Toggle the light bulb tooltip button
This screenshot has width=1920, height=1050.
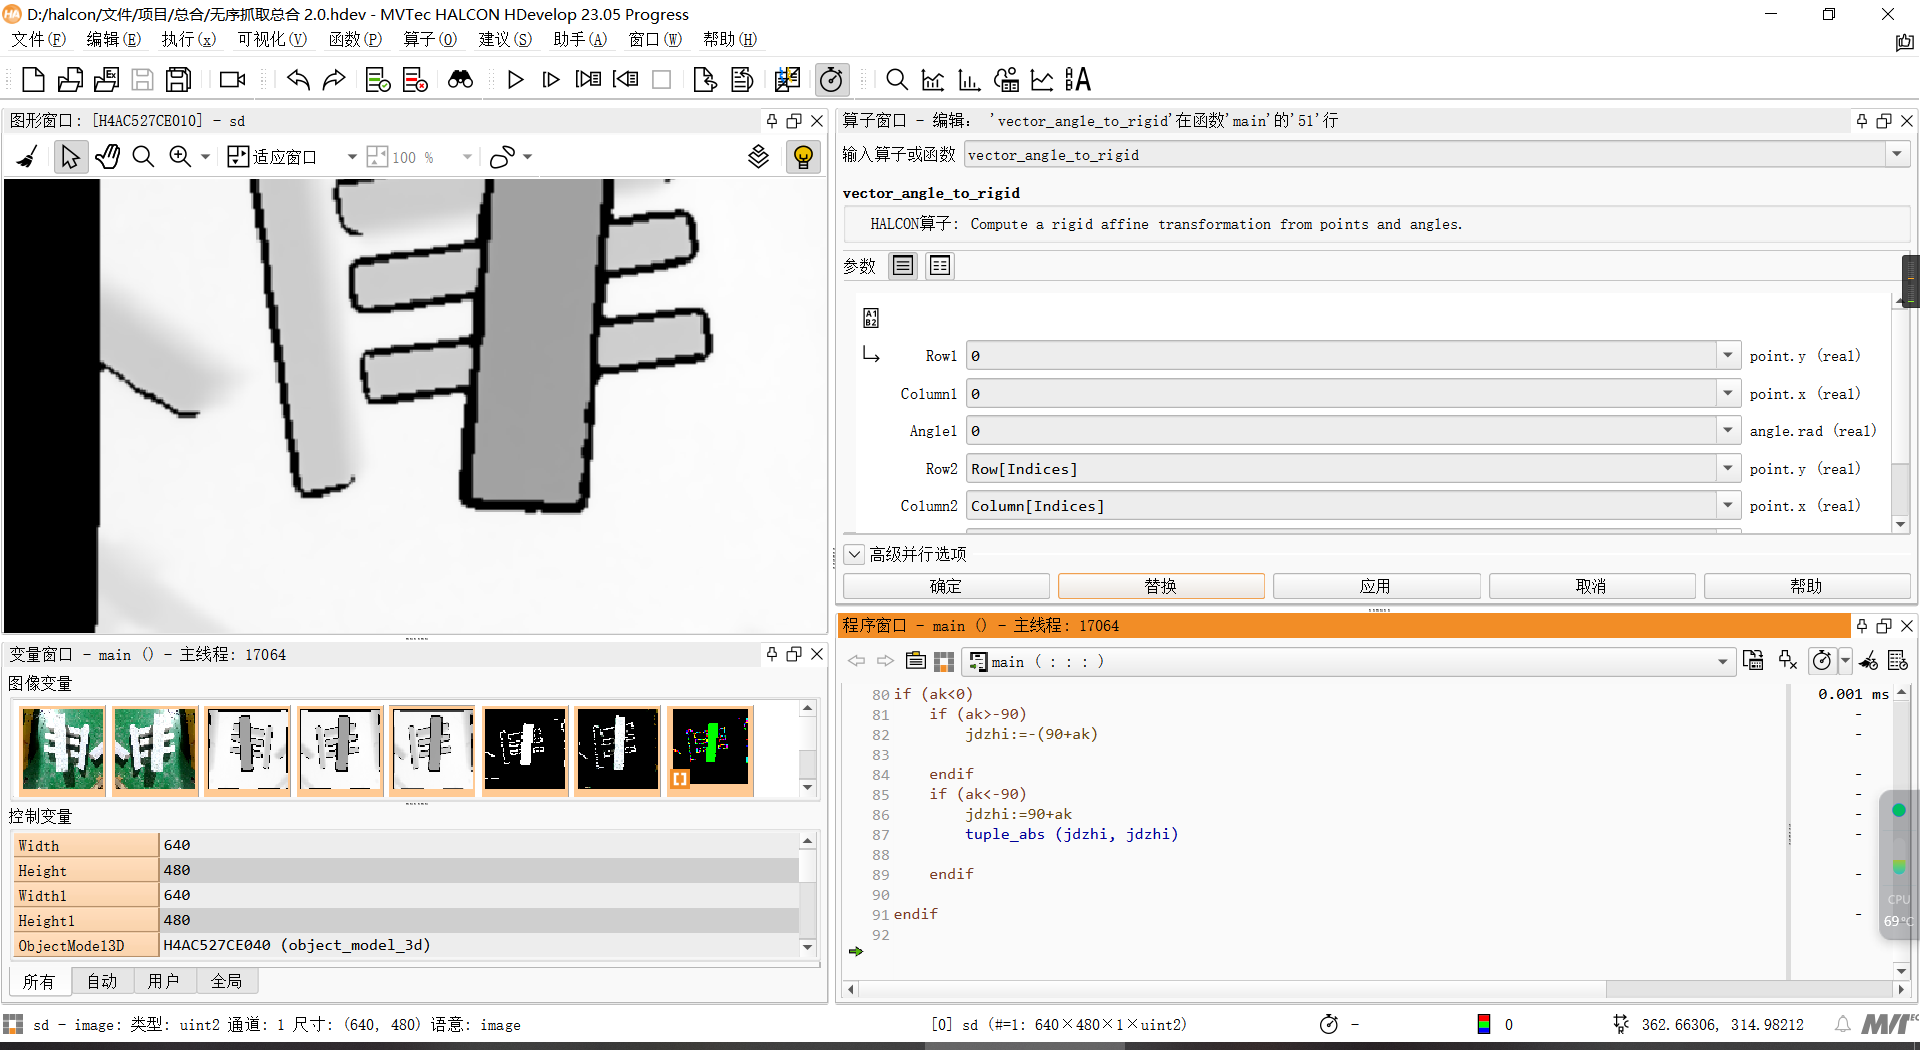[803, 157]
